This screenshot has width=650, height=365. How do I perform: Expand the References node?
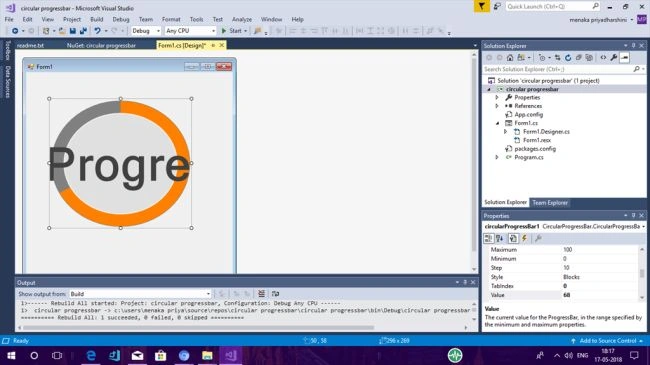(497, 106)
